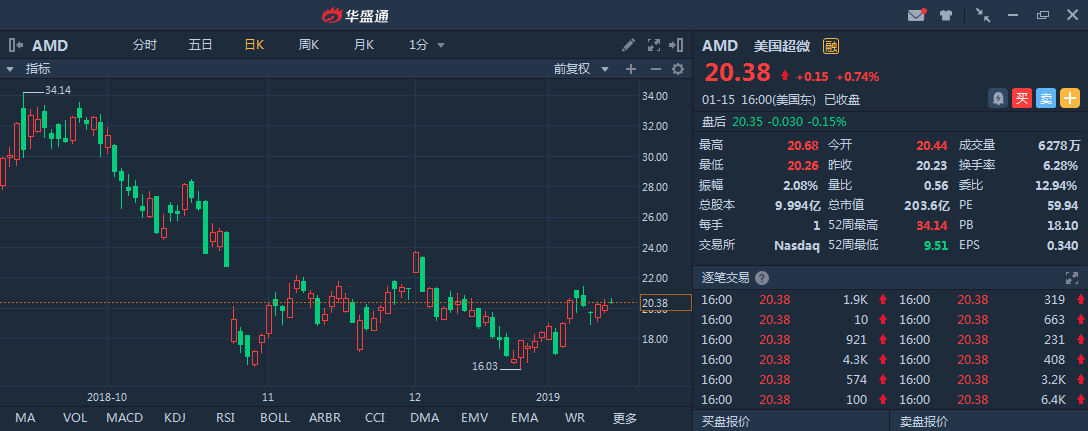Add AMD to watchlist with plus button

coord(1070,99)
